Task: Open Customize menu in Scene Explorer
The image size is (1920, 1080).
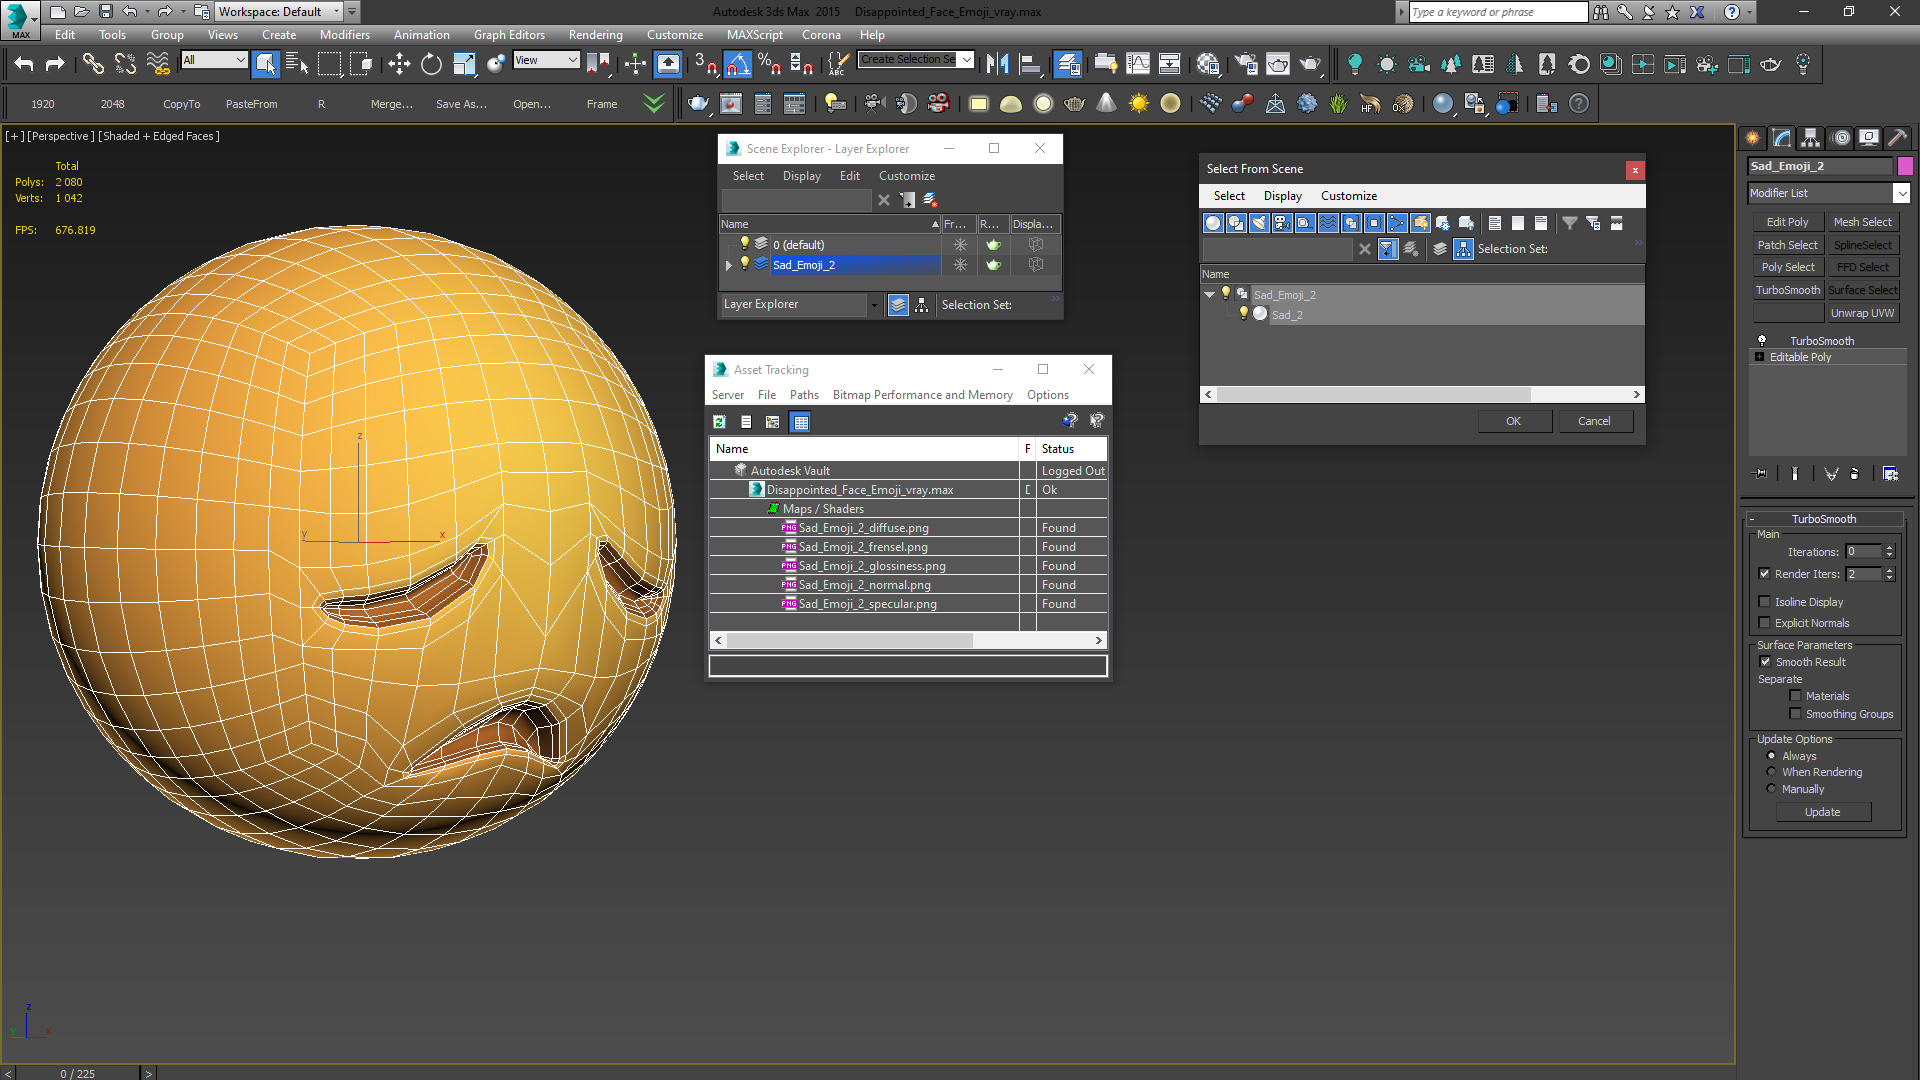Action: point(906,175)
